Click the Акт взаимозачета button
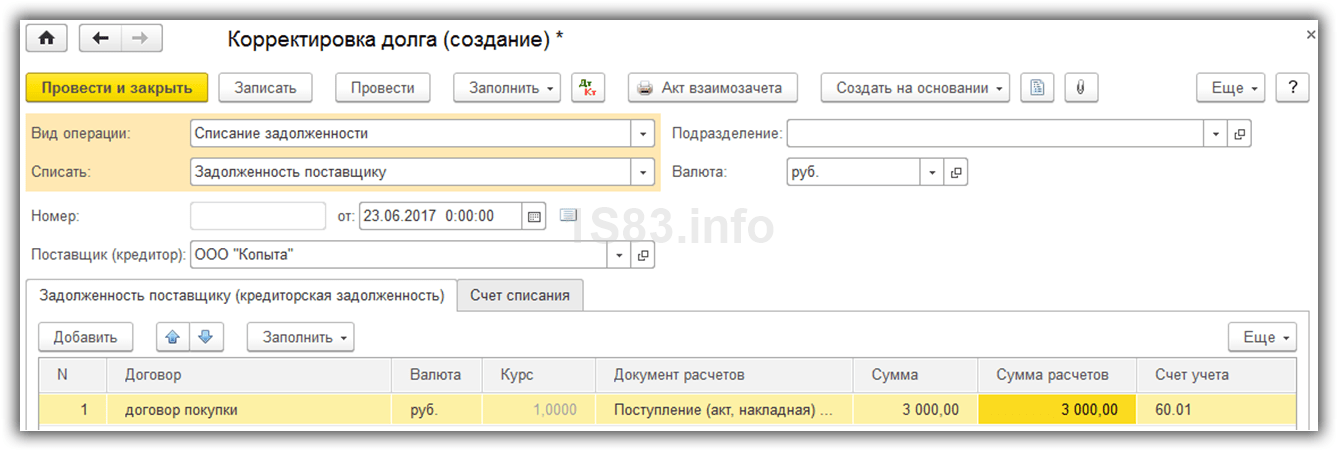This screenshot has width=1338, height=451. pos(712,88)
